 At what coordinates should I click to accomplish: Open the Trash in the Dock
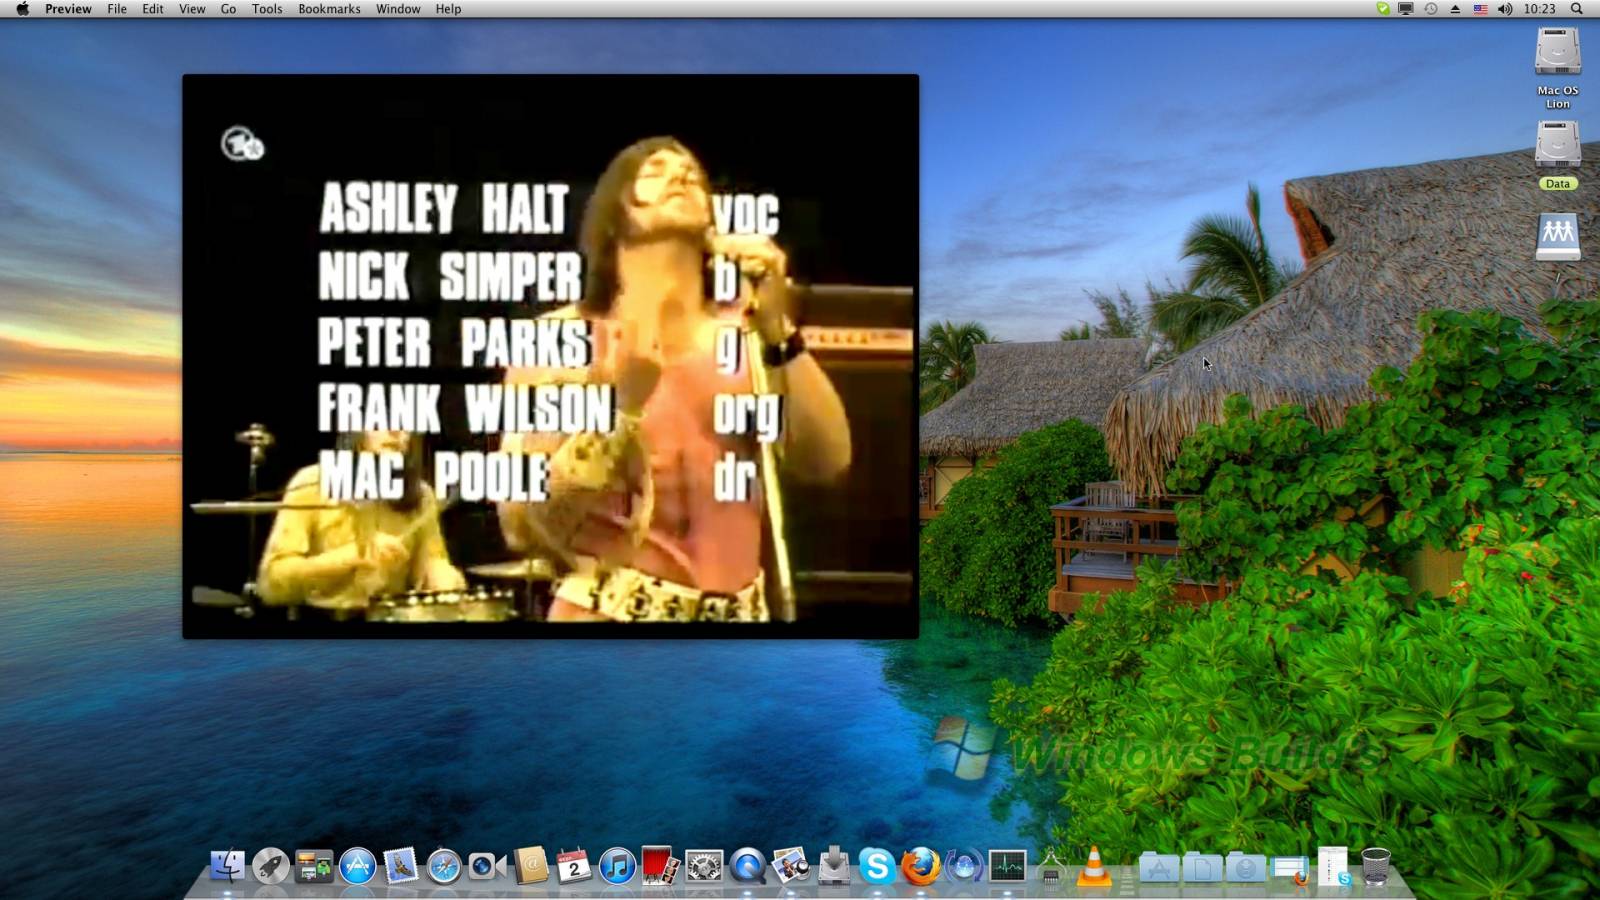coord(1376,866)
